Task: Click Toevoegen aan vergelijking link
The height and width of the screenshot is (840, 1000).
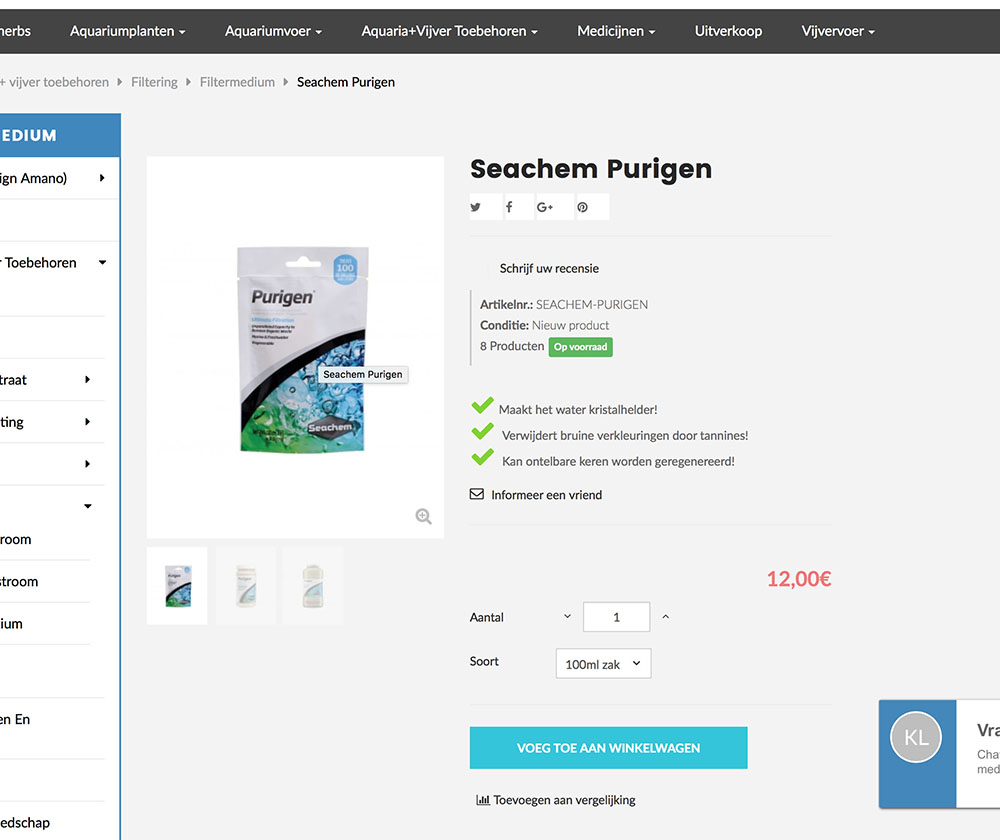Action: [x=555, y=800]
